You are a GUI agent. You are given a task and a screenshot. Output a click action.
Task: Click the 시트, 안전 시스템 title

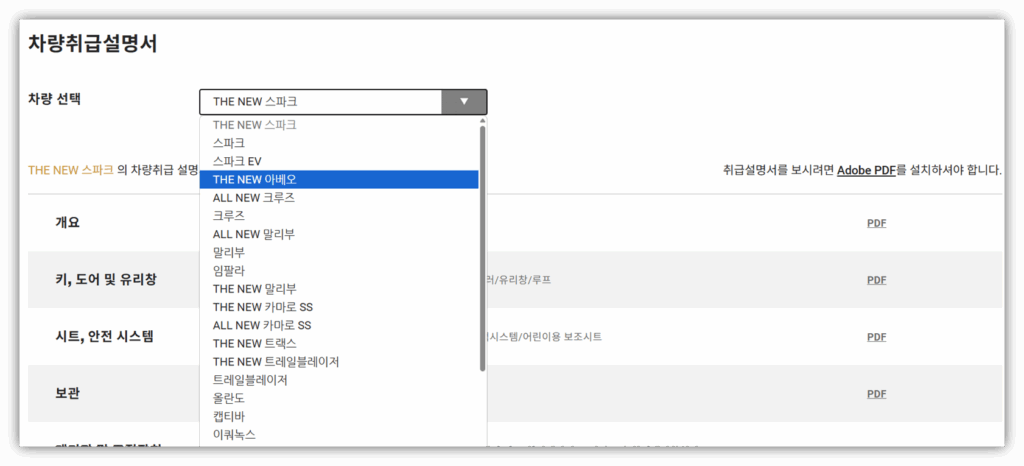pos(104,337)
